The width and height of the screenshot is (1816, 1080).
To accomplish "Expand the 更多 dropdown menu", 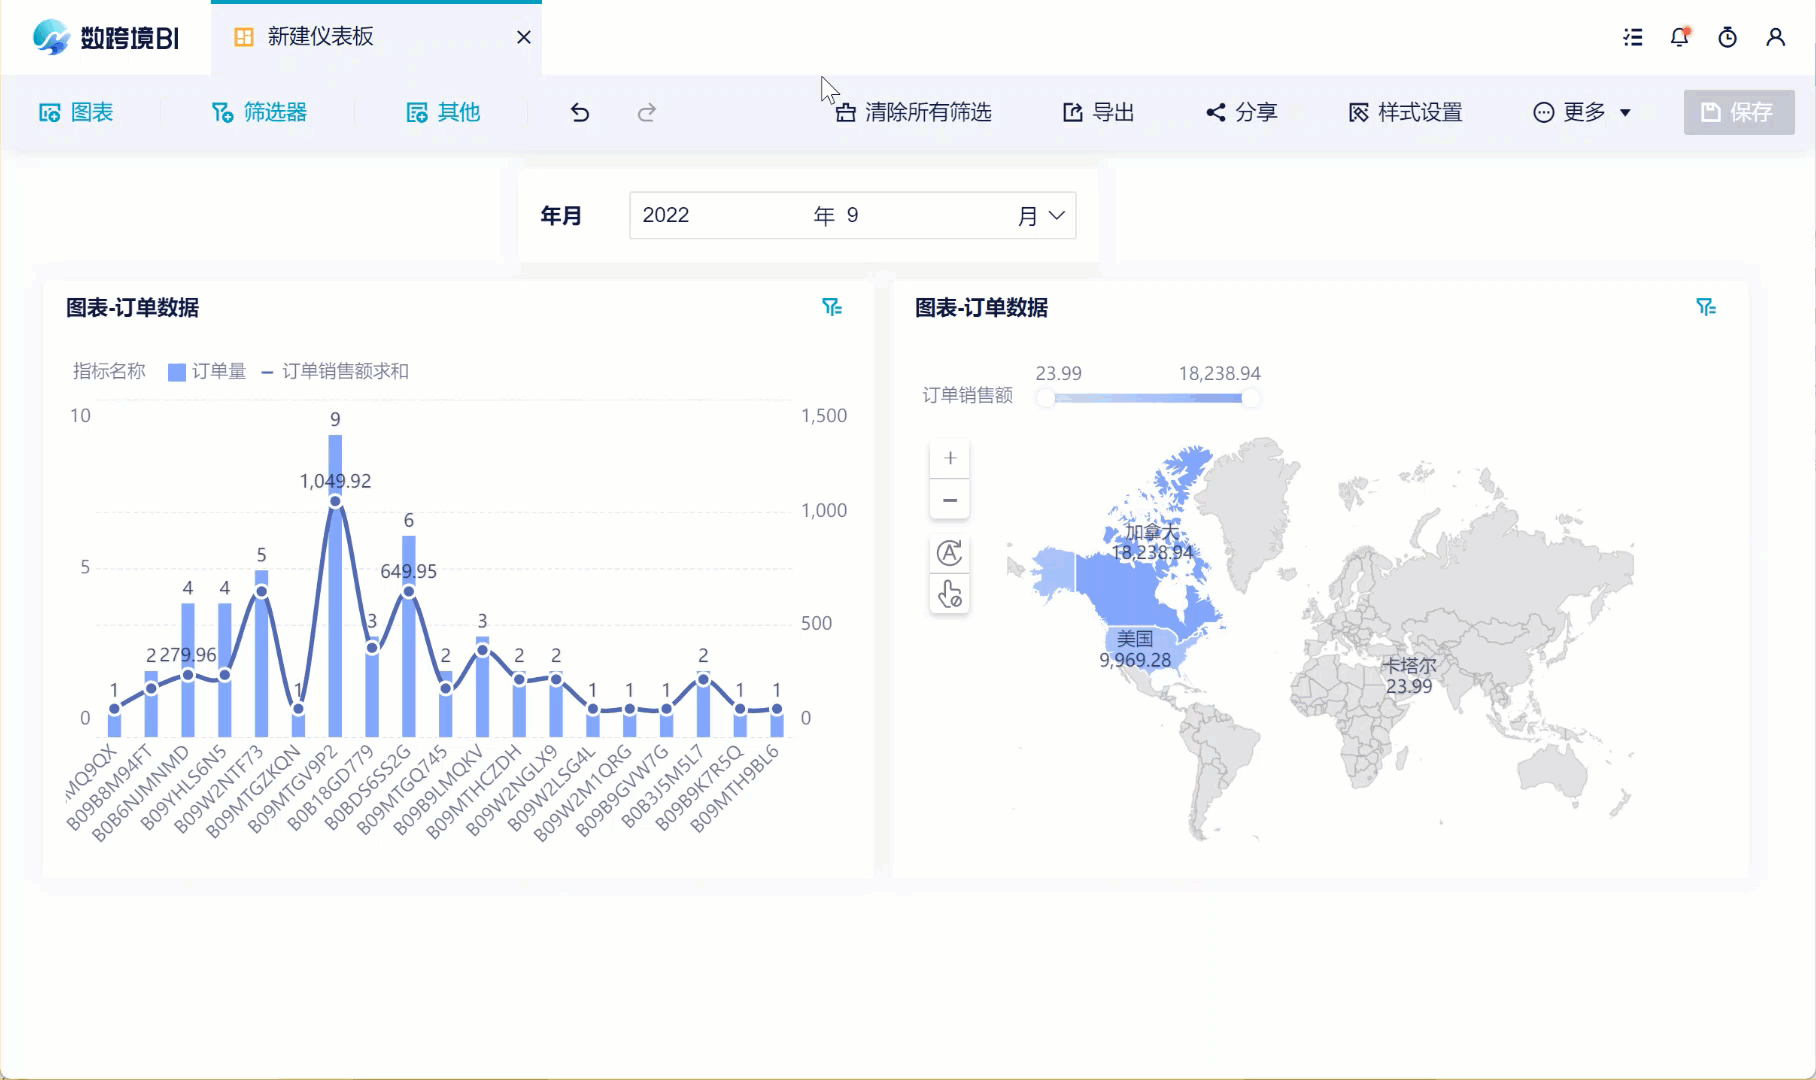I will pos(1582,112).
